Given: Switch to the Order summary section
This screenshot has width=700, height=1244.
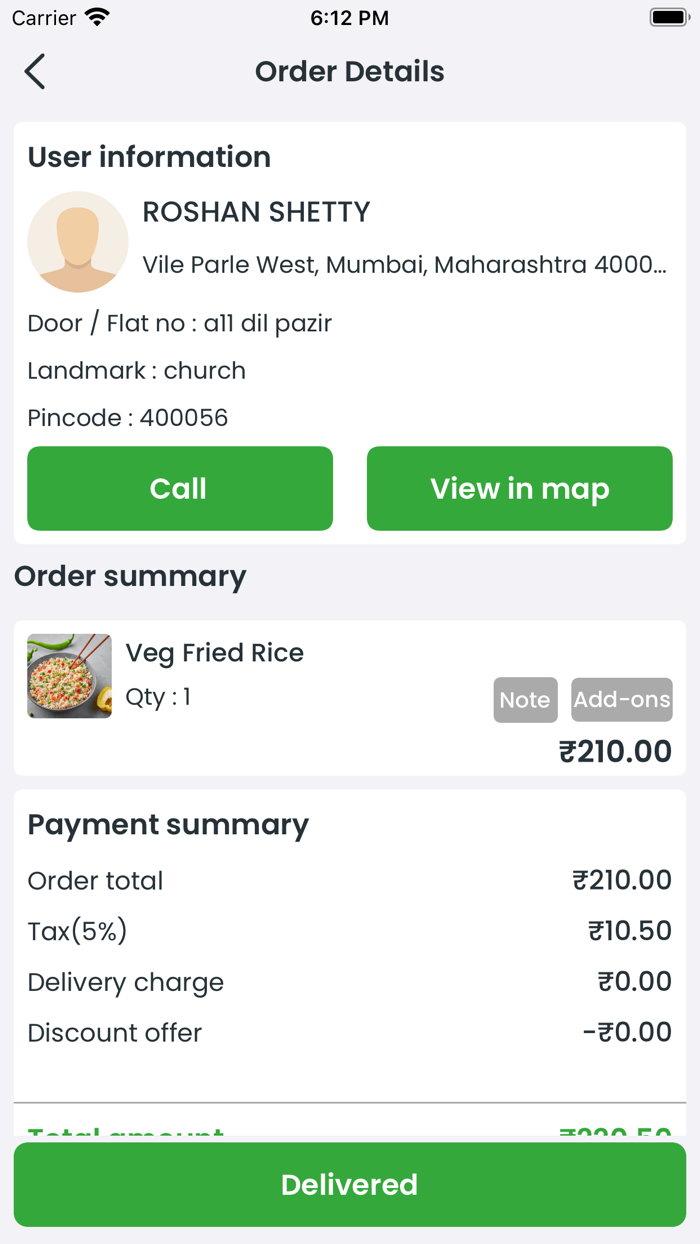Looking at the screenshot, I should 130,576.
